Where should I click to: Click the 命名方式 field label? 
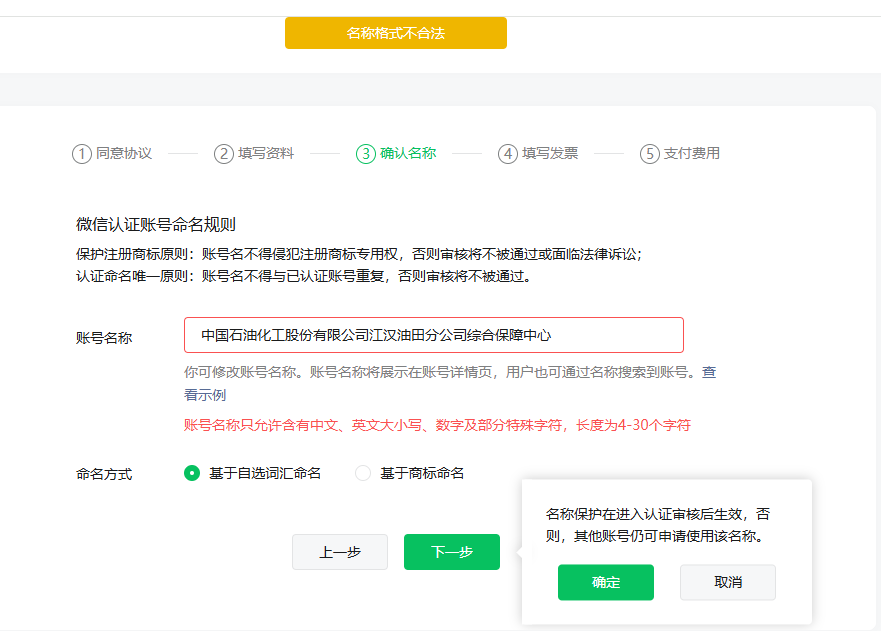pyautogui.click(x=104, y=474)
